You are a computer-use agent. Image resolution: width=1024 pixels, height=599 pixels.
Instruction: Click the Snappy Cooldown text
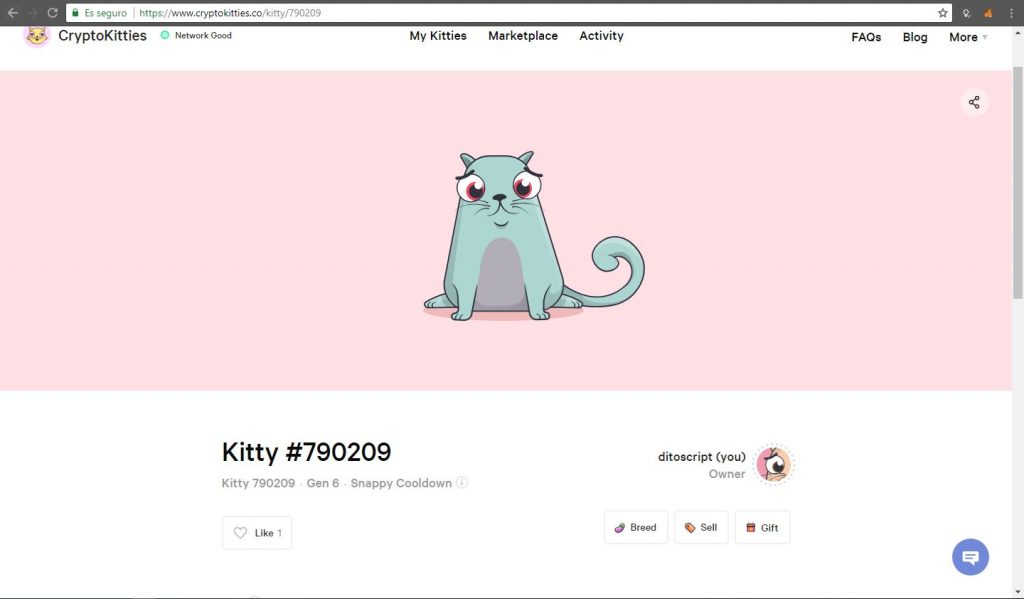coord(401,483)
